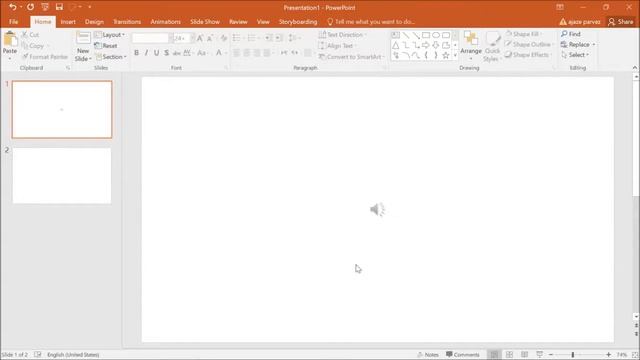
Task: Select slide 2 thumbnail
Action: (62, 176)
